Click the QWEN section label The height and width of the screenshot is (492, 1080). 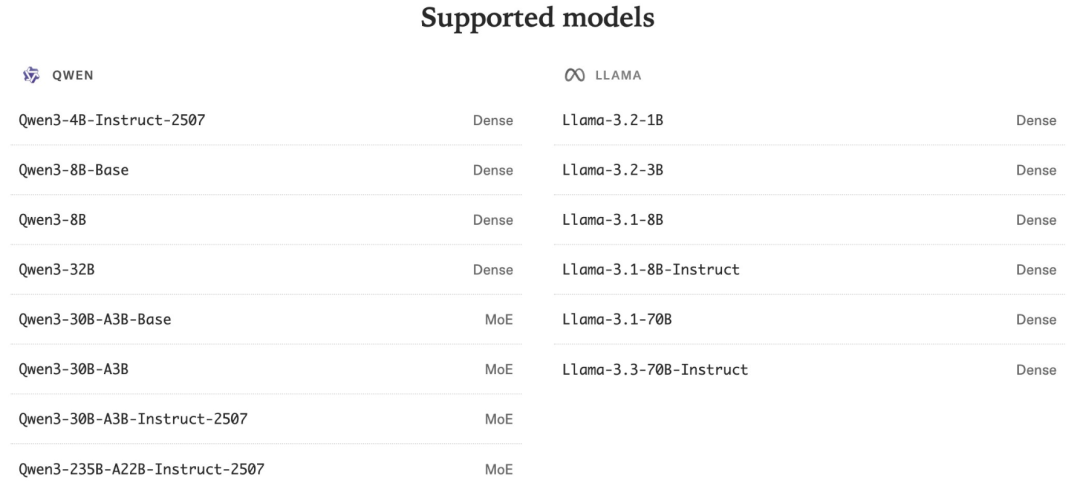click(x=73, y=75)
